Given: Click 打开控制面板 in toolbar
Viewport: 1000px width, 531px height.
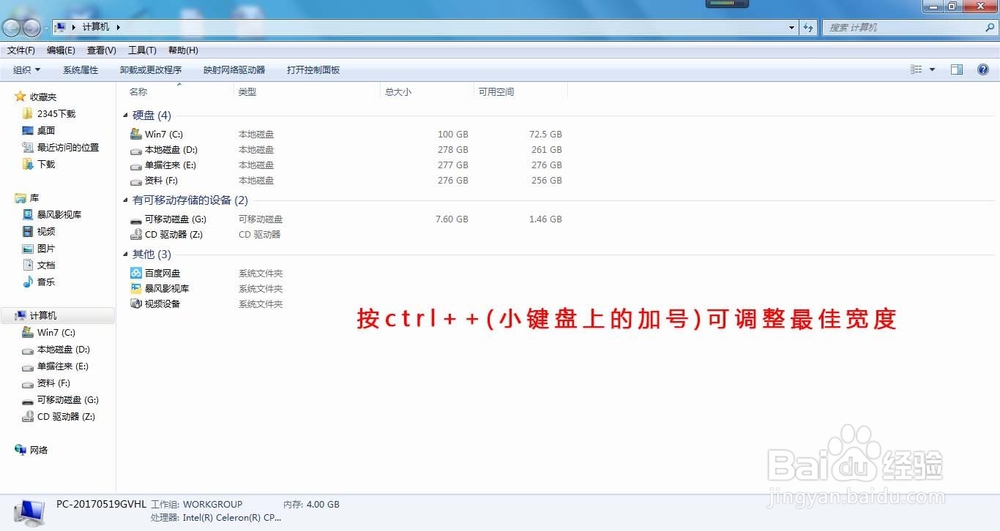Looking at the screenshot, I should coord(313,69).
